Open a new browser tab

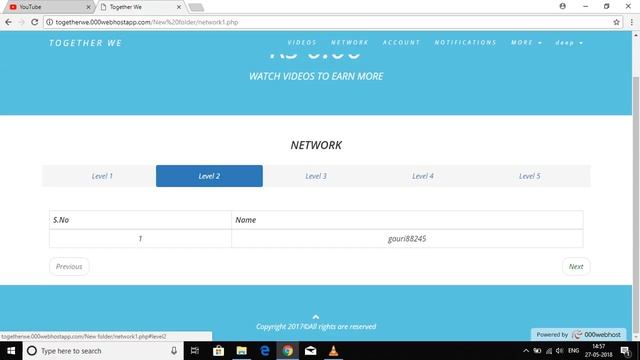(x=196, y=7)
